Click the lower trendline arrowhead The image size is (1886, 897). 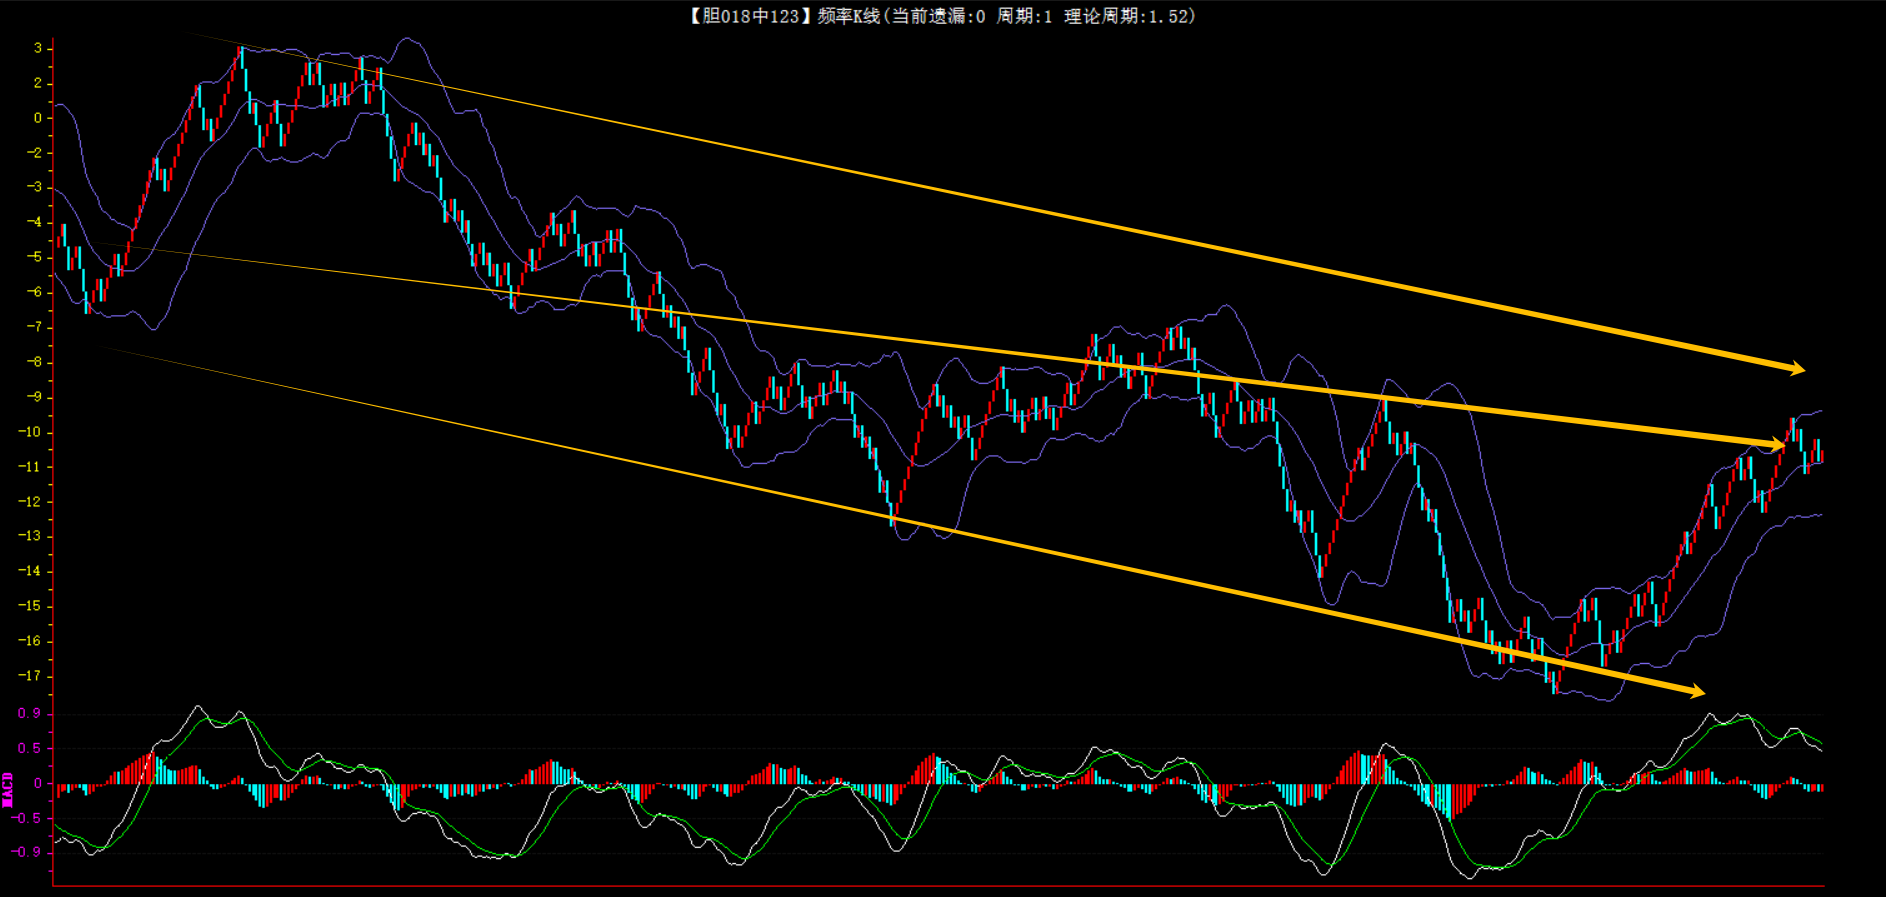click(x=1696, y=691)
